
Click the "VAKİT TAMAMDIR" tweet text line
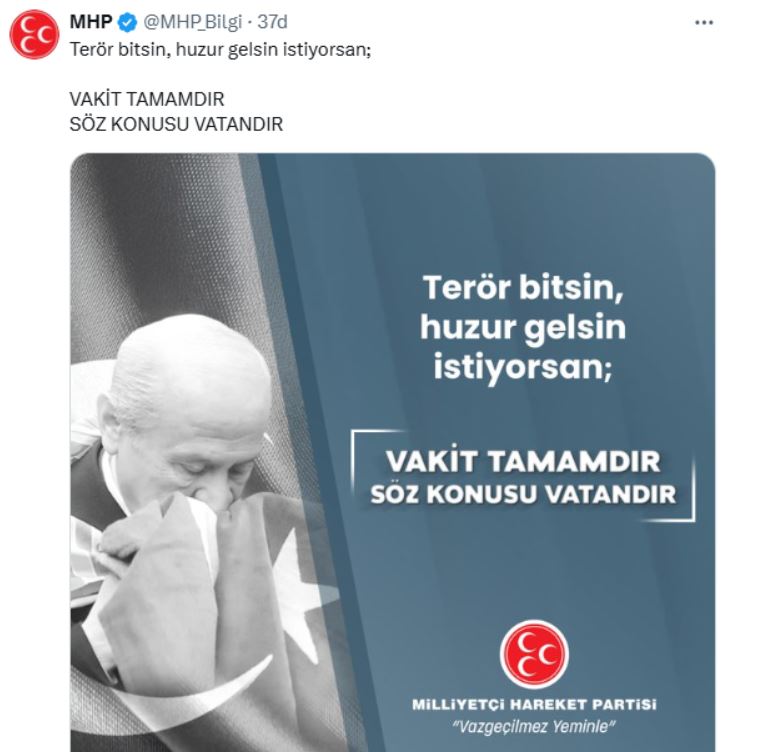pyautogui.click(x=147, y=99)
